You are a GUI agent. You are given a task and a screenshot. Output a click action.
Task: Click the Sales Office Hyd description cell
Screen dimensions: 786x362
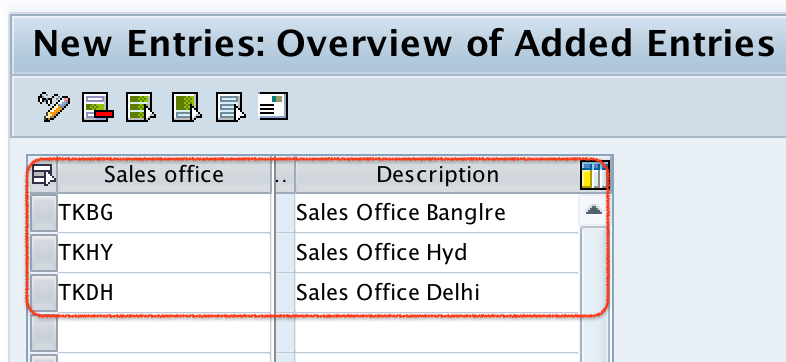coord(436,252)
